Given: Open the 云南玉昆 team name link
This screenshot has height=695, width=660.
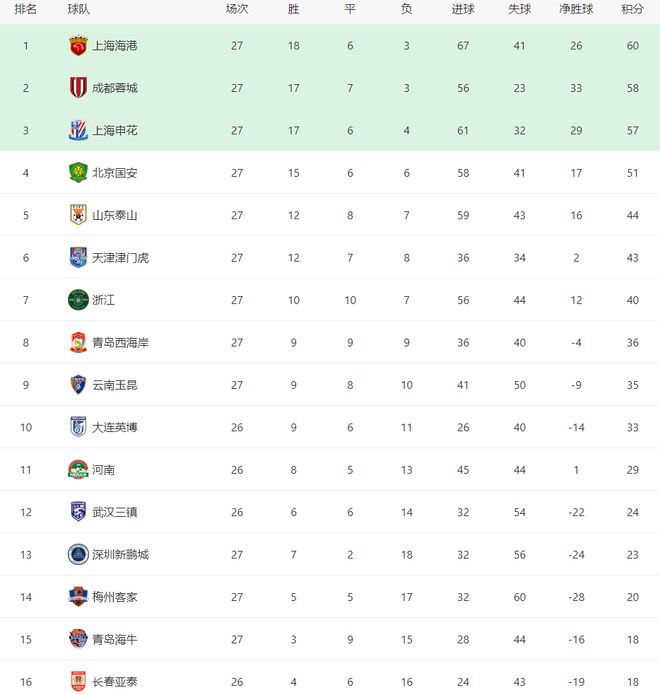Looking at the screenshot, I should (114, 385).
